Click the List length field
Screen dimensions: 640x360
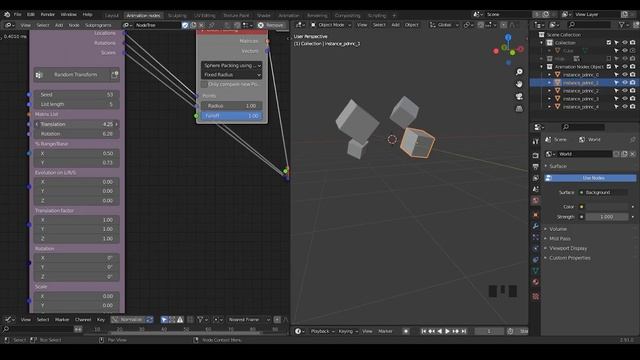pos(76,104)
